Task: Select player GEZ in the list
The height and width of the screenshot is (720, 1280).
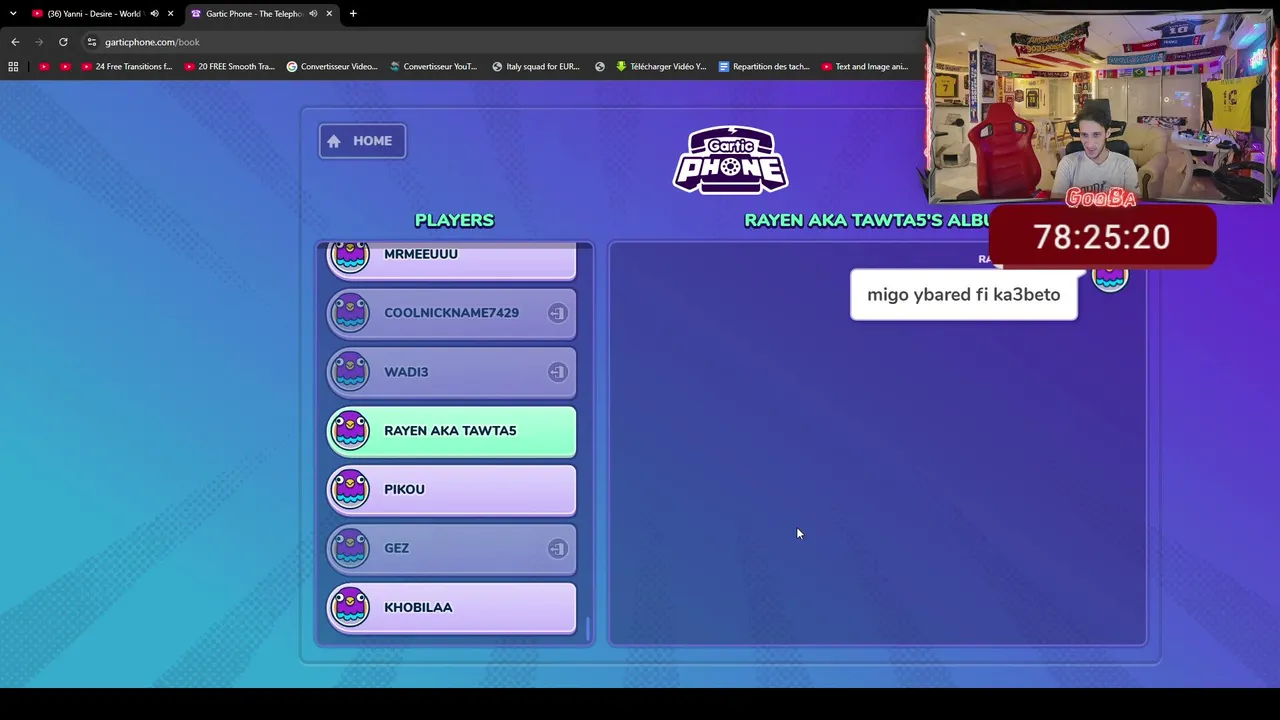Action: pyautogui.click(x=452, y=549)
